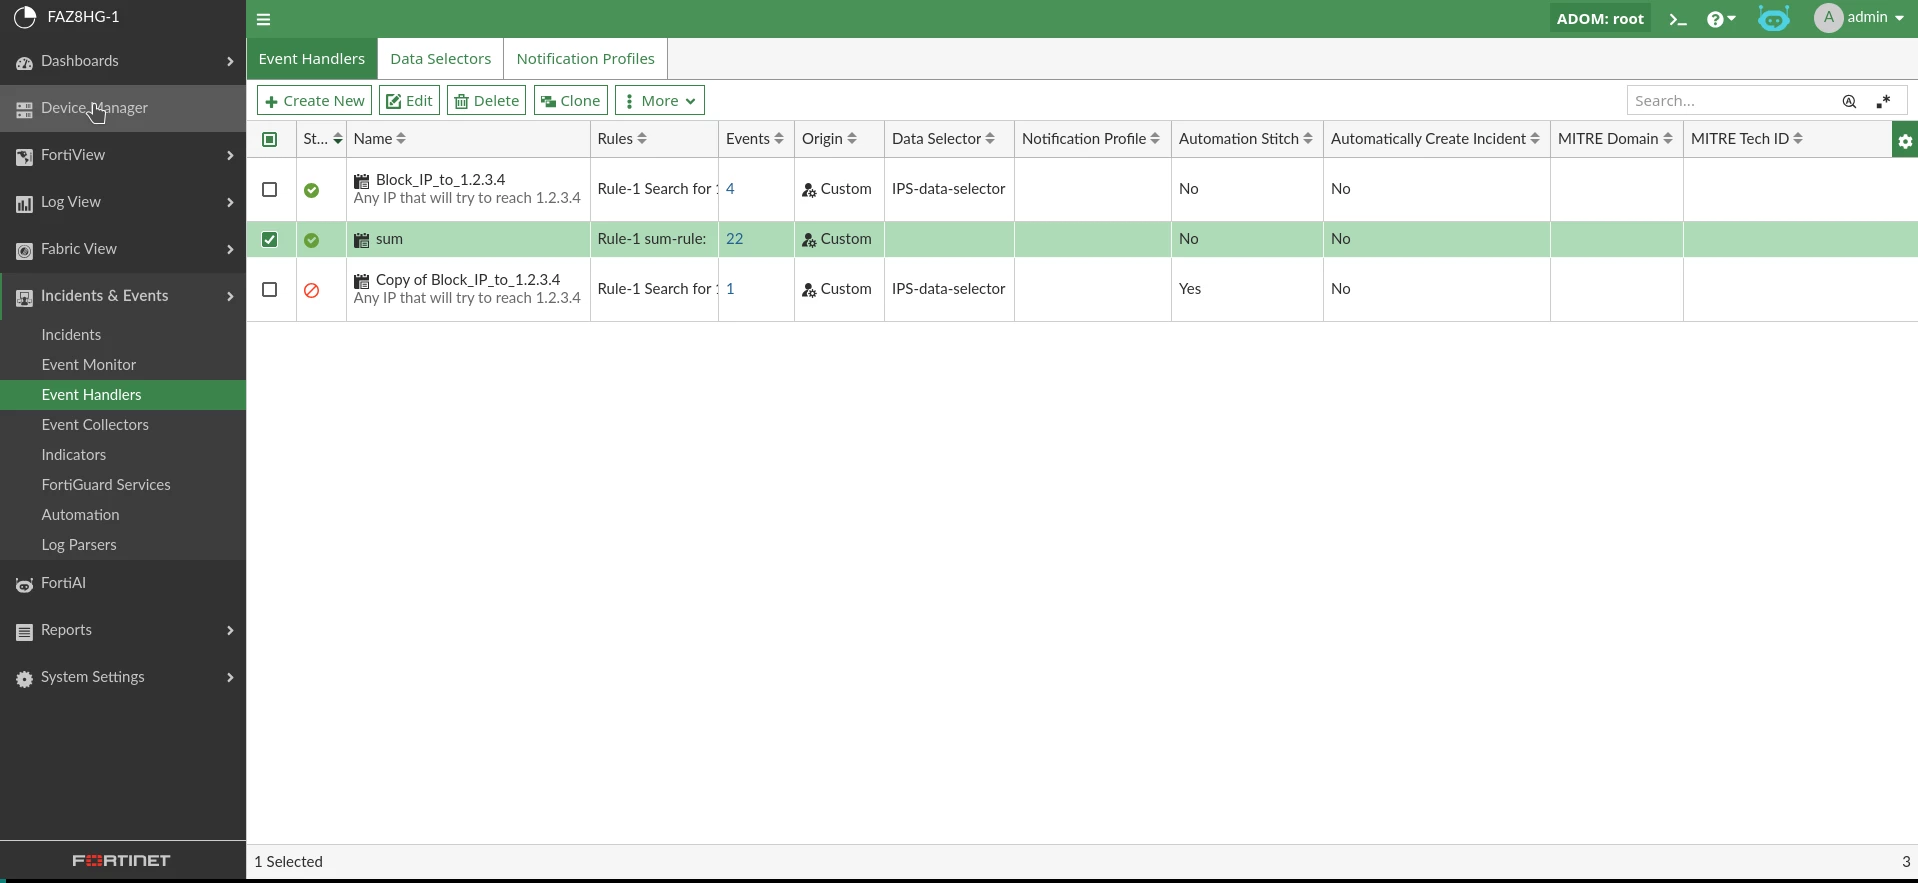The image size is (1918, 883).
Task: Expand the Dashboards menu
Action: (x=123, y=61)
